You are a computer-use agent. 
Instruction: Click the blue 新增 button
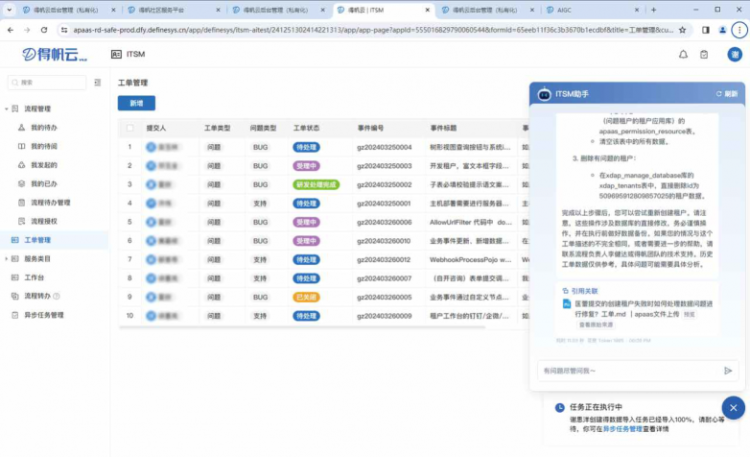(136, 103)
